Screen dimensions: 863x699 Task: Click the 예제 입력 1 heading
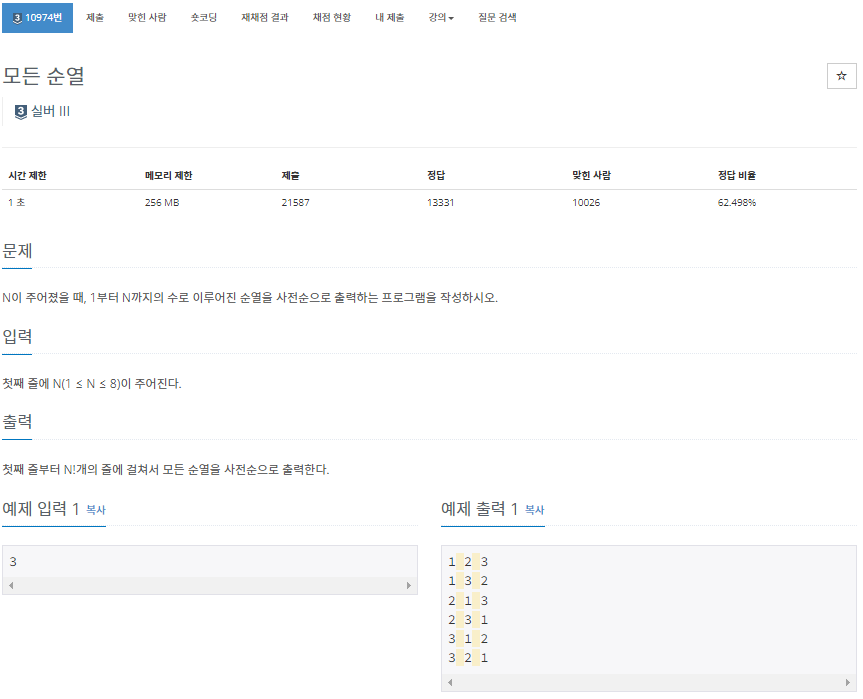click(x=41, y=509)
